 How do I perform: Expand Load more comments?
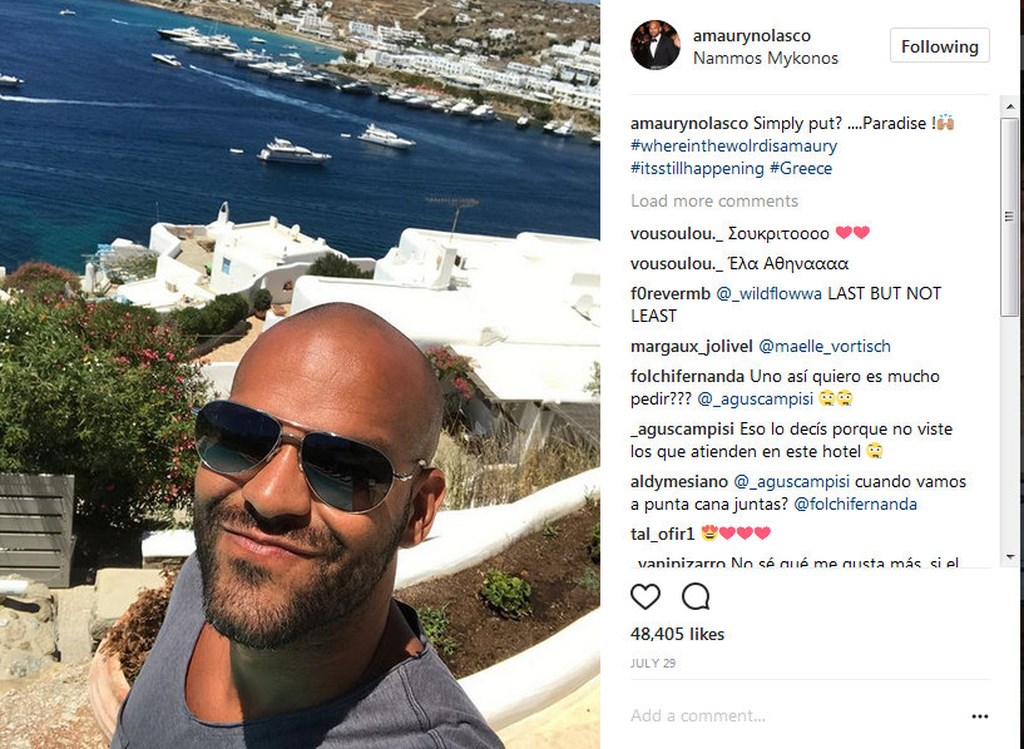(x=714, y=201)
